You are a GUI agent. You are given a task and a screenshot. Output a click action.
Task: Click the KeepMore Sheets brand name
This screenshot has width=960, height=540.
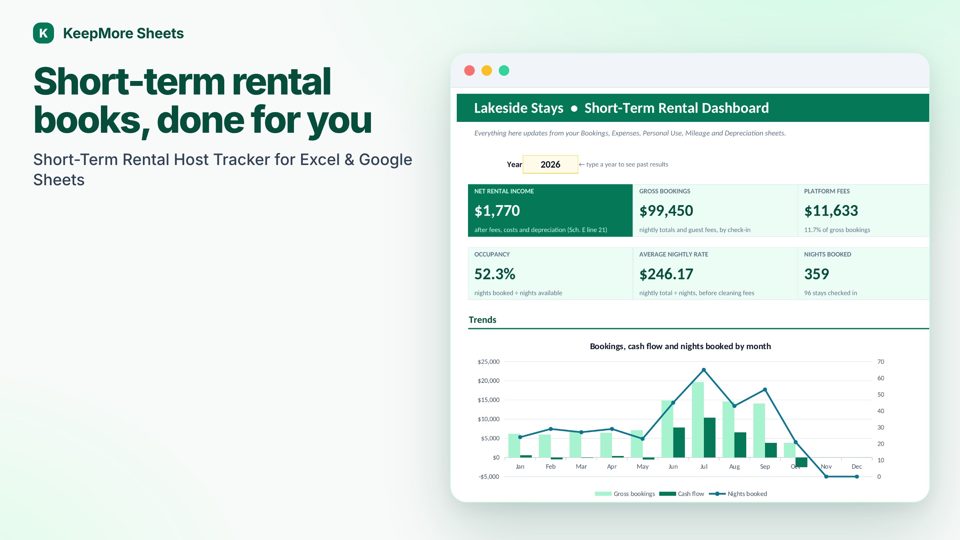tap(123, 33)
